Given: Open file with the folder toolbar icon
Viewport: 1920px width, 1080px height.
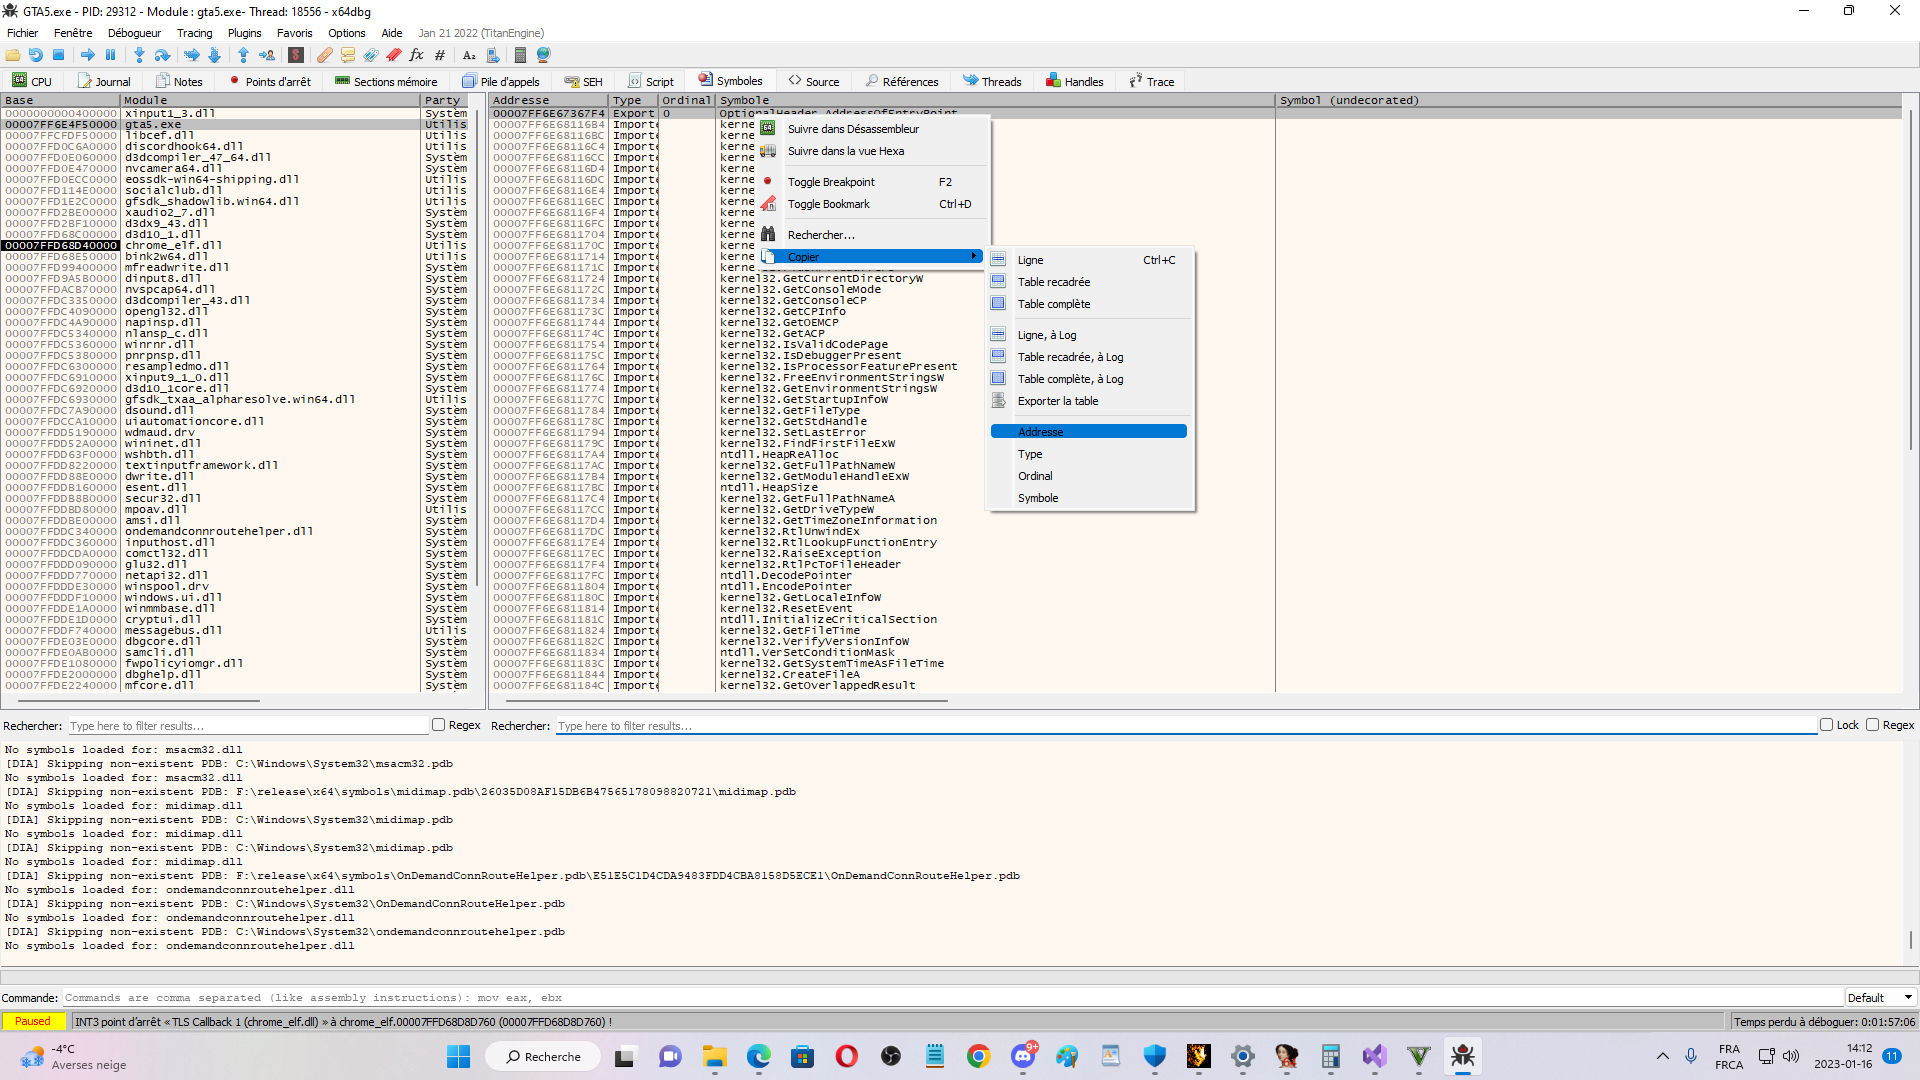Looking at the screenshot, I should (x=13, y=55).
